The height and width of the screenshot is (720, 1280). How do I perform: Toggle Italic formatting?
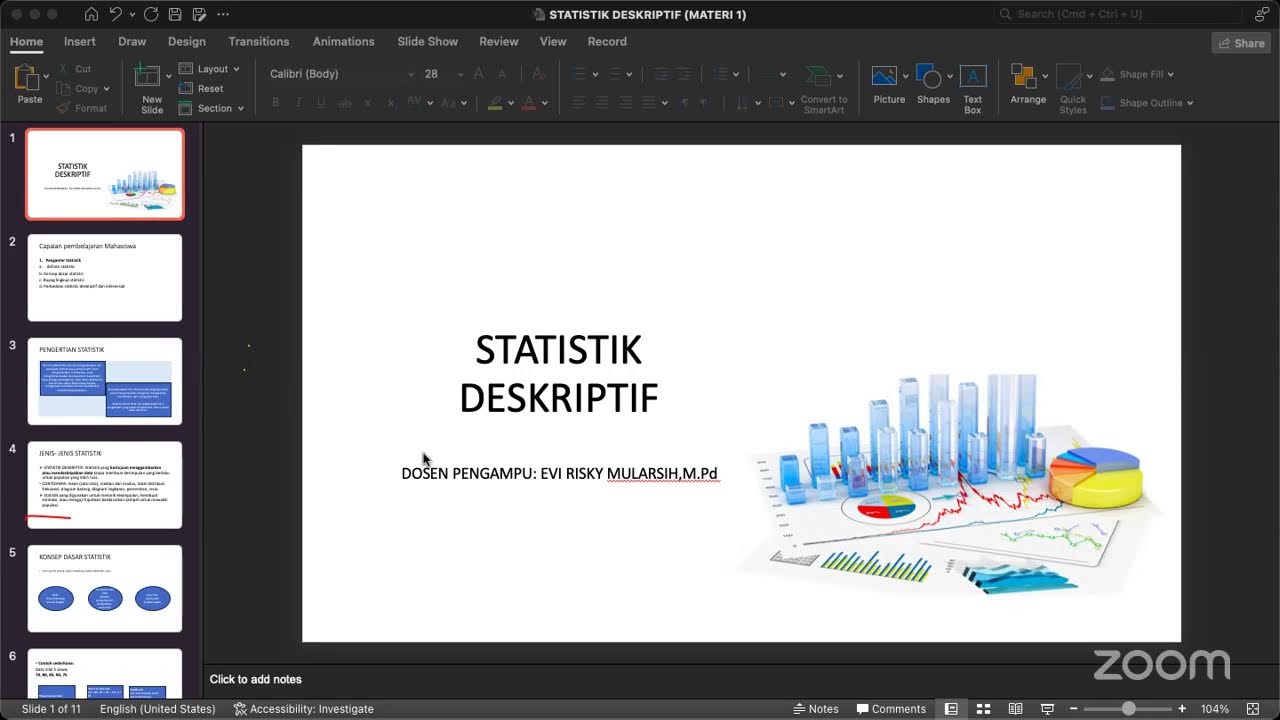click(x=298, y=103)
